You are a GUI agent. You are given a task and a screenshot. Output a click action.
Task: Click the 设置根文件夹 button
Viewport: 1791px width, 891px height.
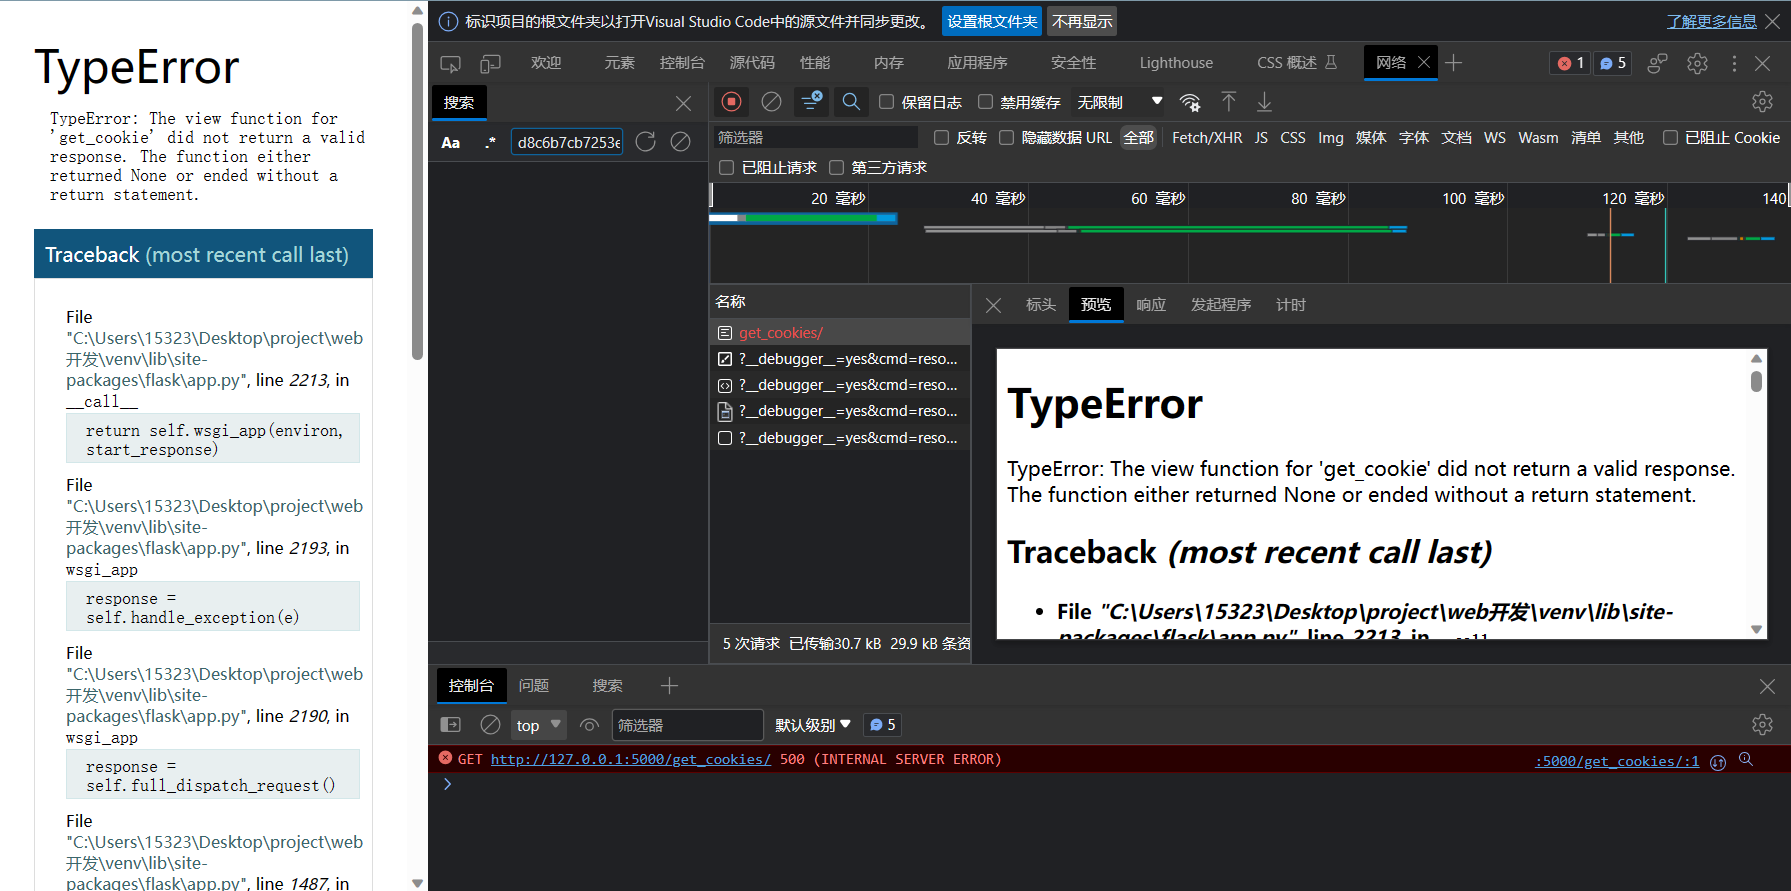pyautogui.click(x=992, y=21)
